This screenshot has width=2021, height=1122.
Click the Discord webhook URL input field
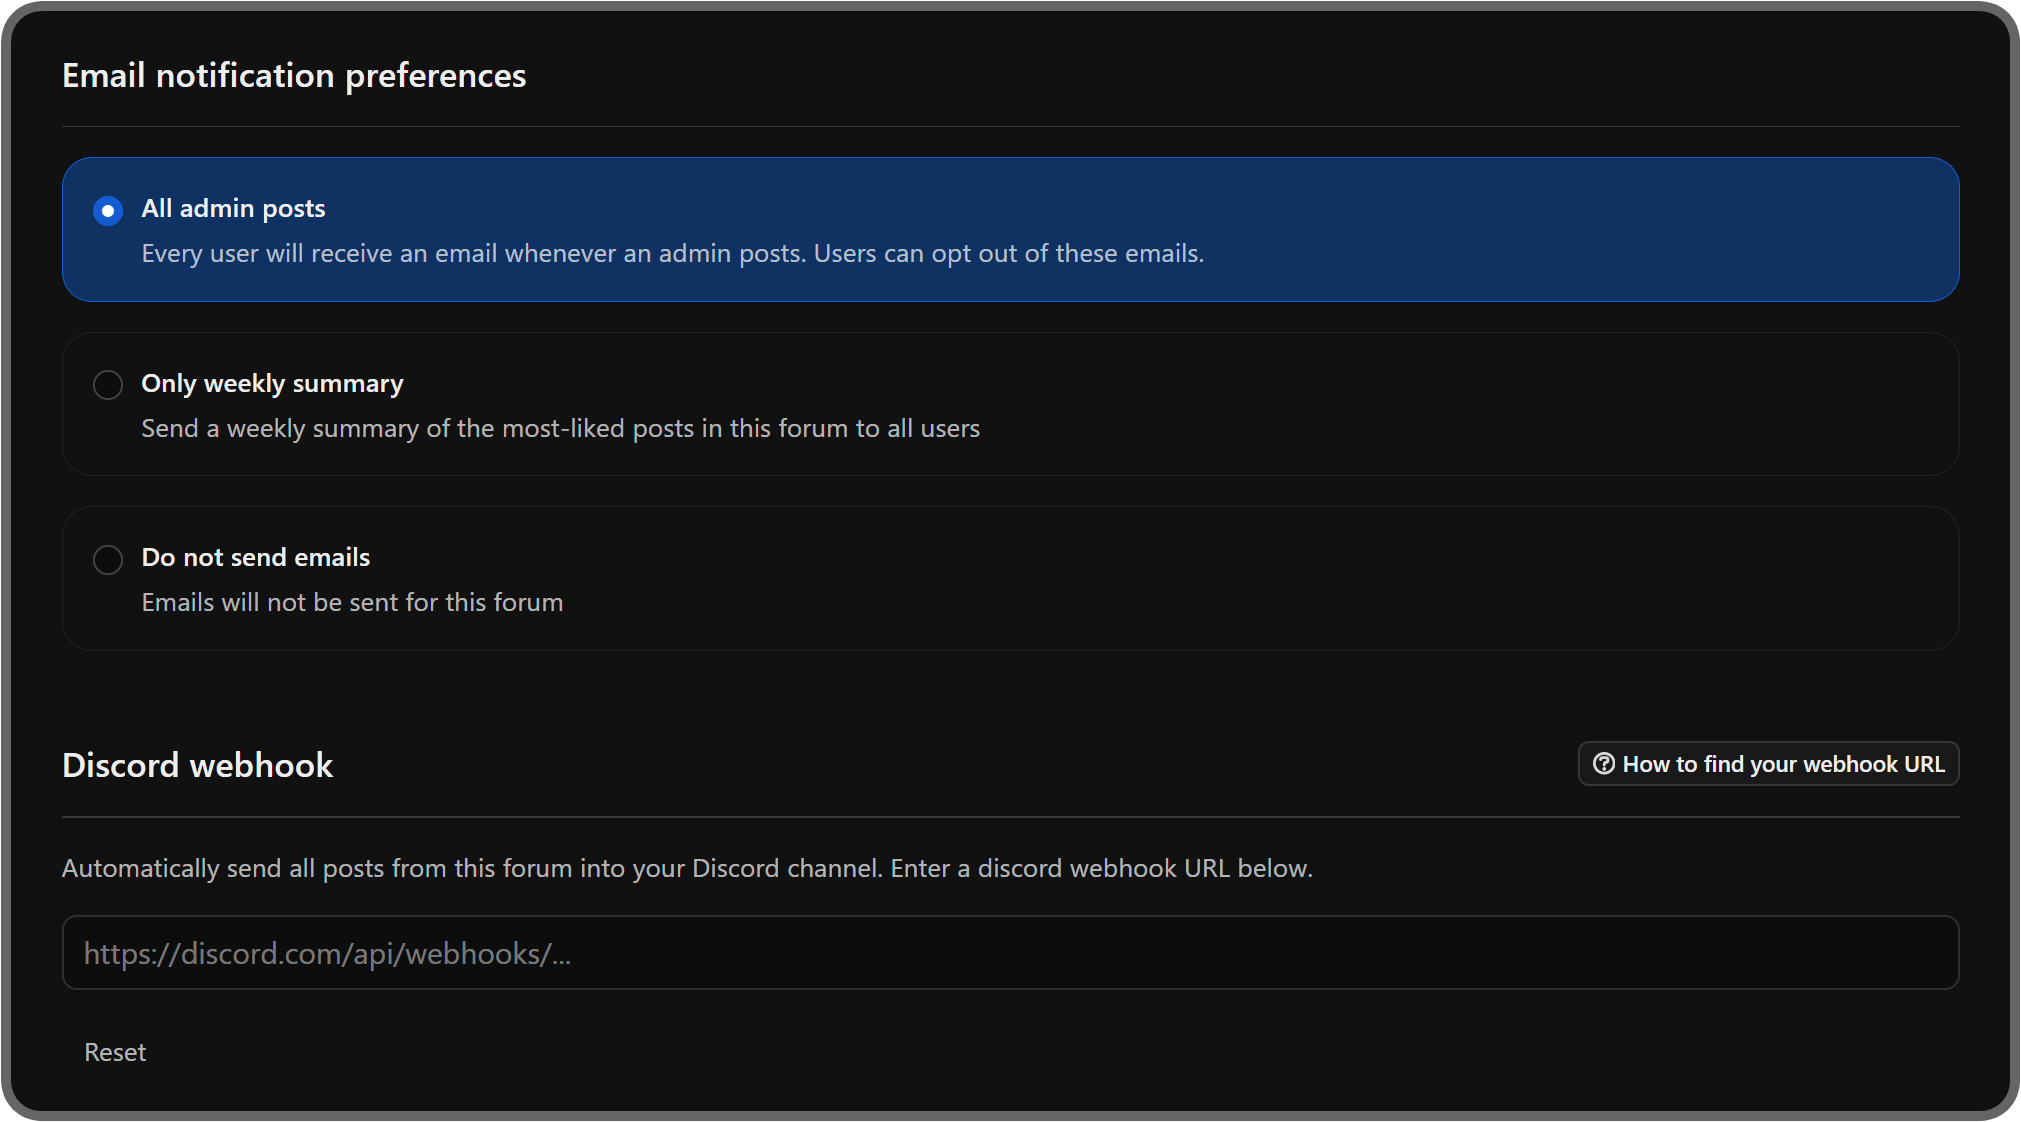[x=1010, y=952]
